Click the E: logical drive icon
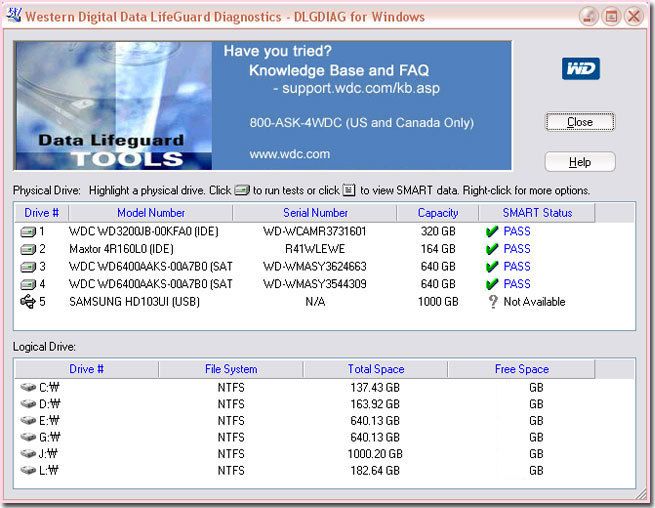This screenshot has width=655, height=508. pyautogui.click(x=28, y=420)
